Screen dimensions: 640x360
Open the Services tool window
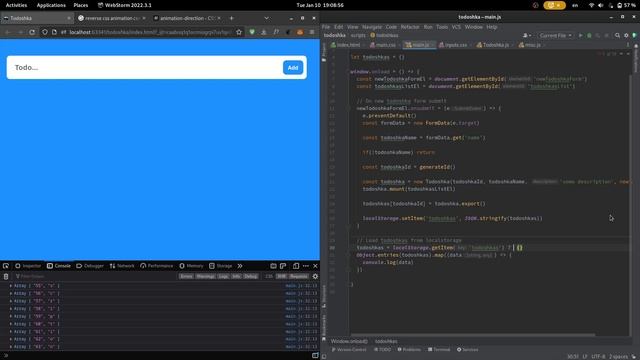[x=467, y=349]
